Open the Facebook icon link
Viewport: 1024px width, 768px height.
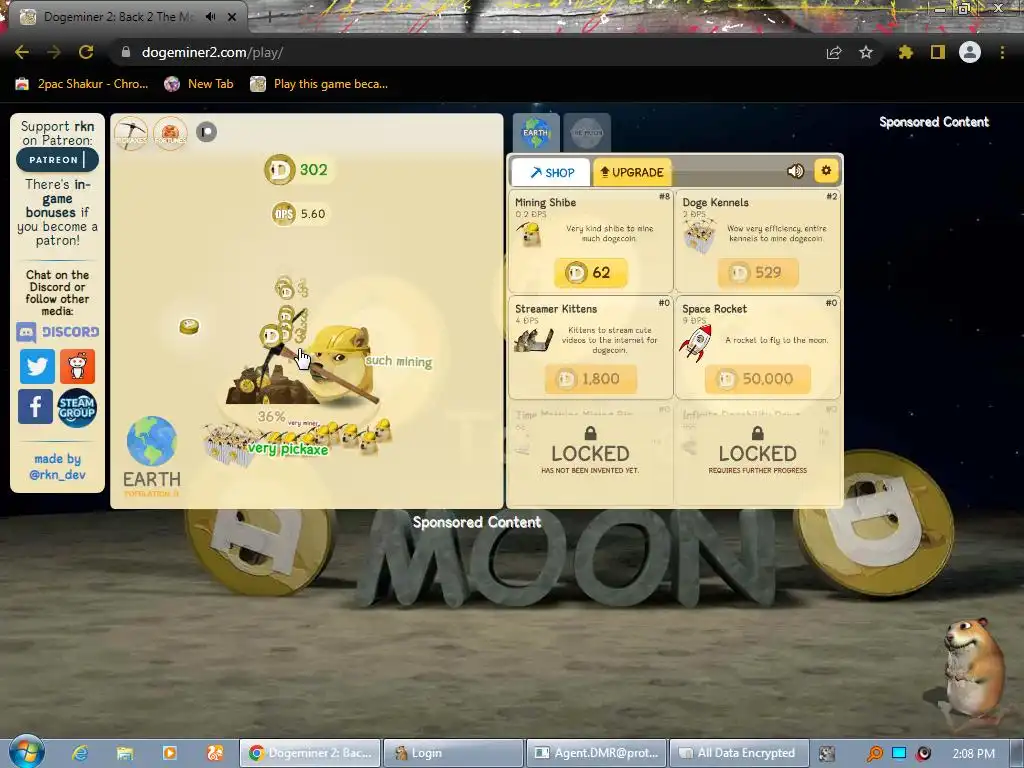pos(35,407)
